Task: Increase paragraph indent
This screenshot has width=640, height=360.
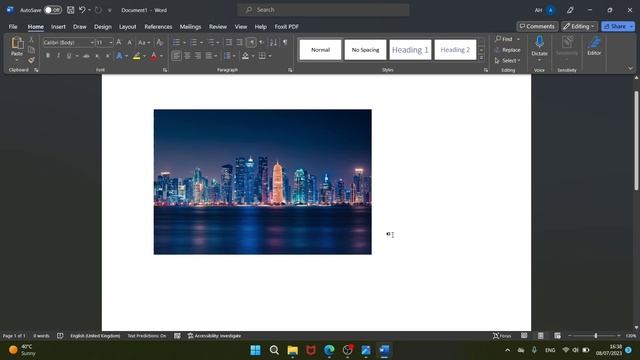Action: click(x=240, y=42)
